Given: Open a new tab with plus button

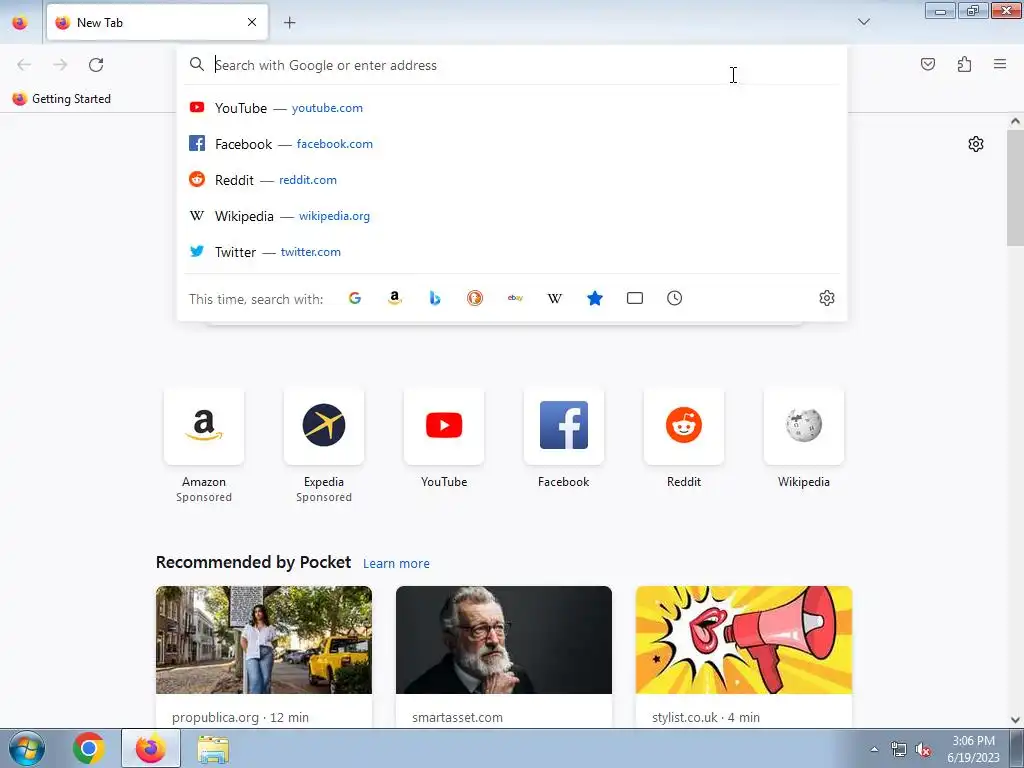Looking at the screenshot, I should pyautogui.click(x=289, y=22).
